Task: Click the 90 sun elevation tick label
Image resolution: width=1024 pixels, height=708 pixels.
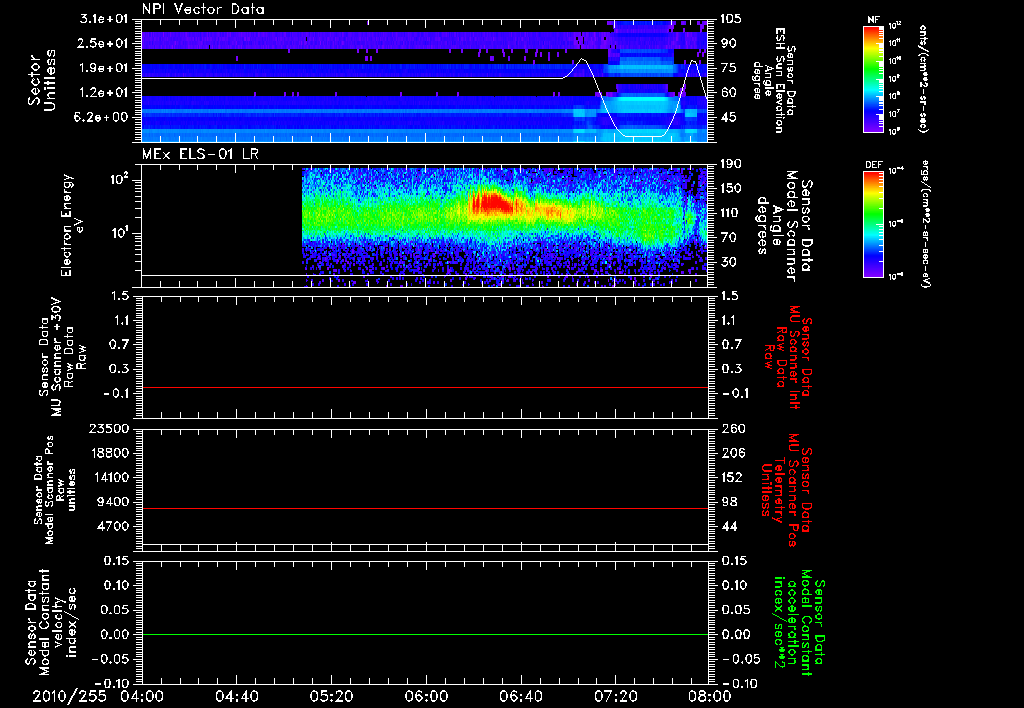Action: pos(728,43)
